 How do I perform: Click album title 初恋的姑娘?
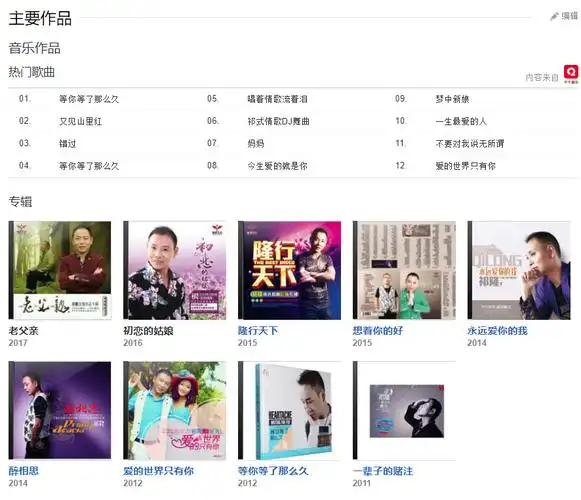[x=148, y=331]
